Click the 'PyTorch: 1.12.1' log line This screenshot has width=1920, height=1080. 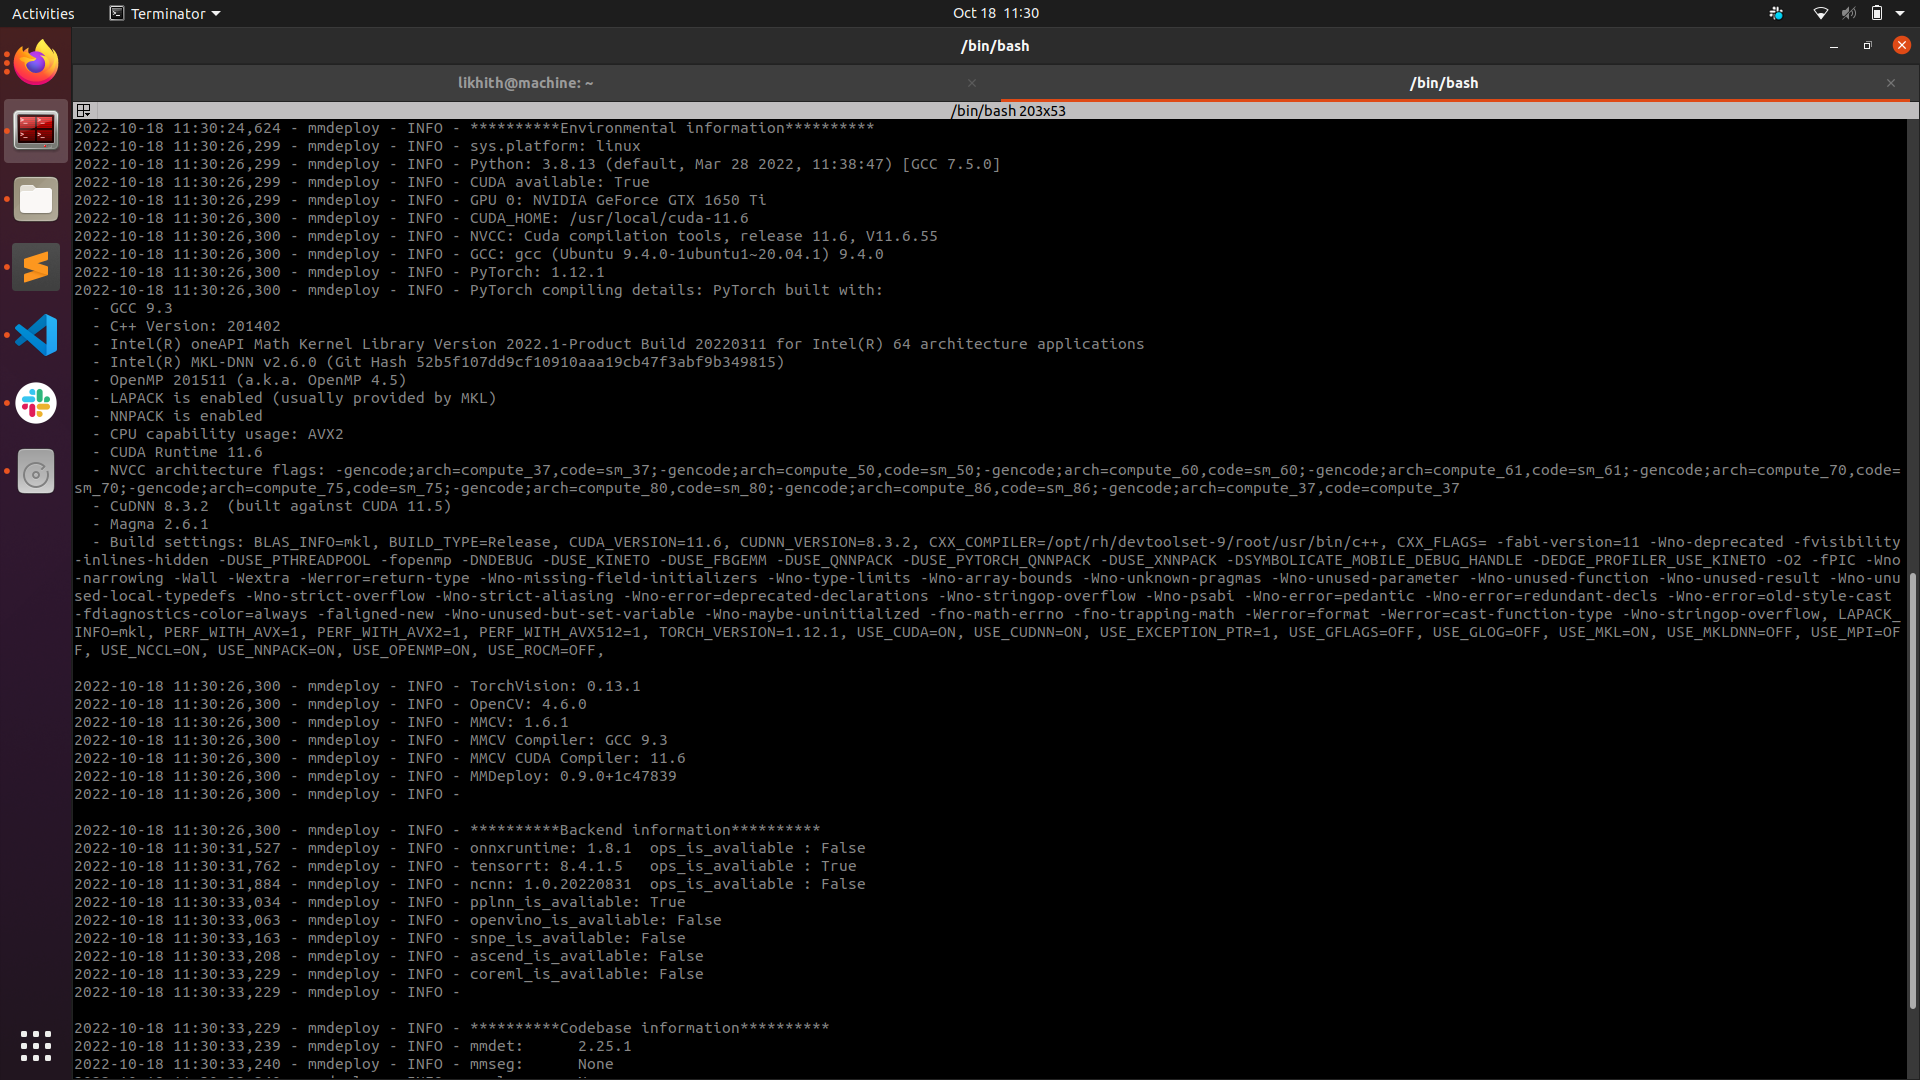537,272
